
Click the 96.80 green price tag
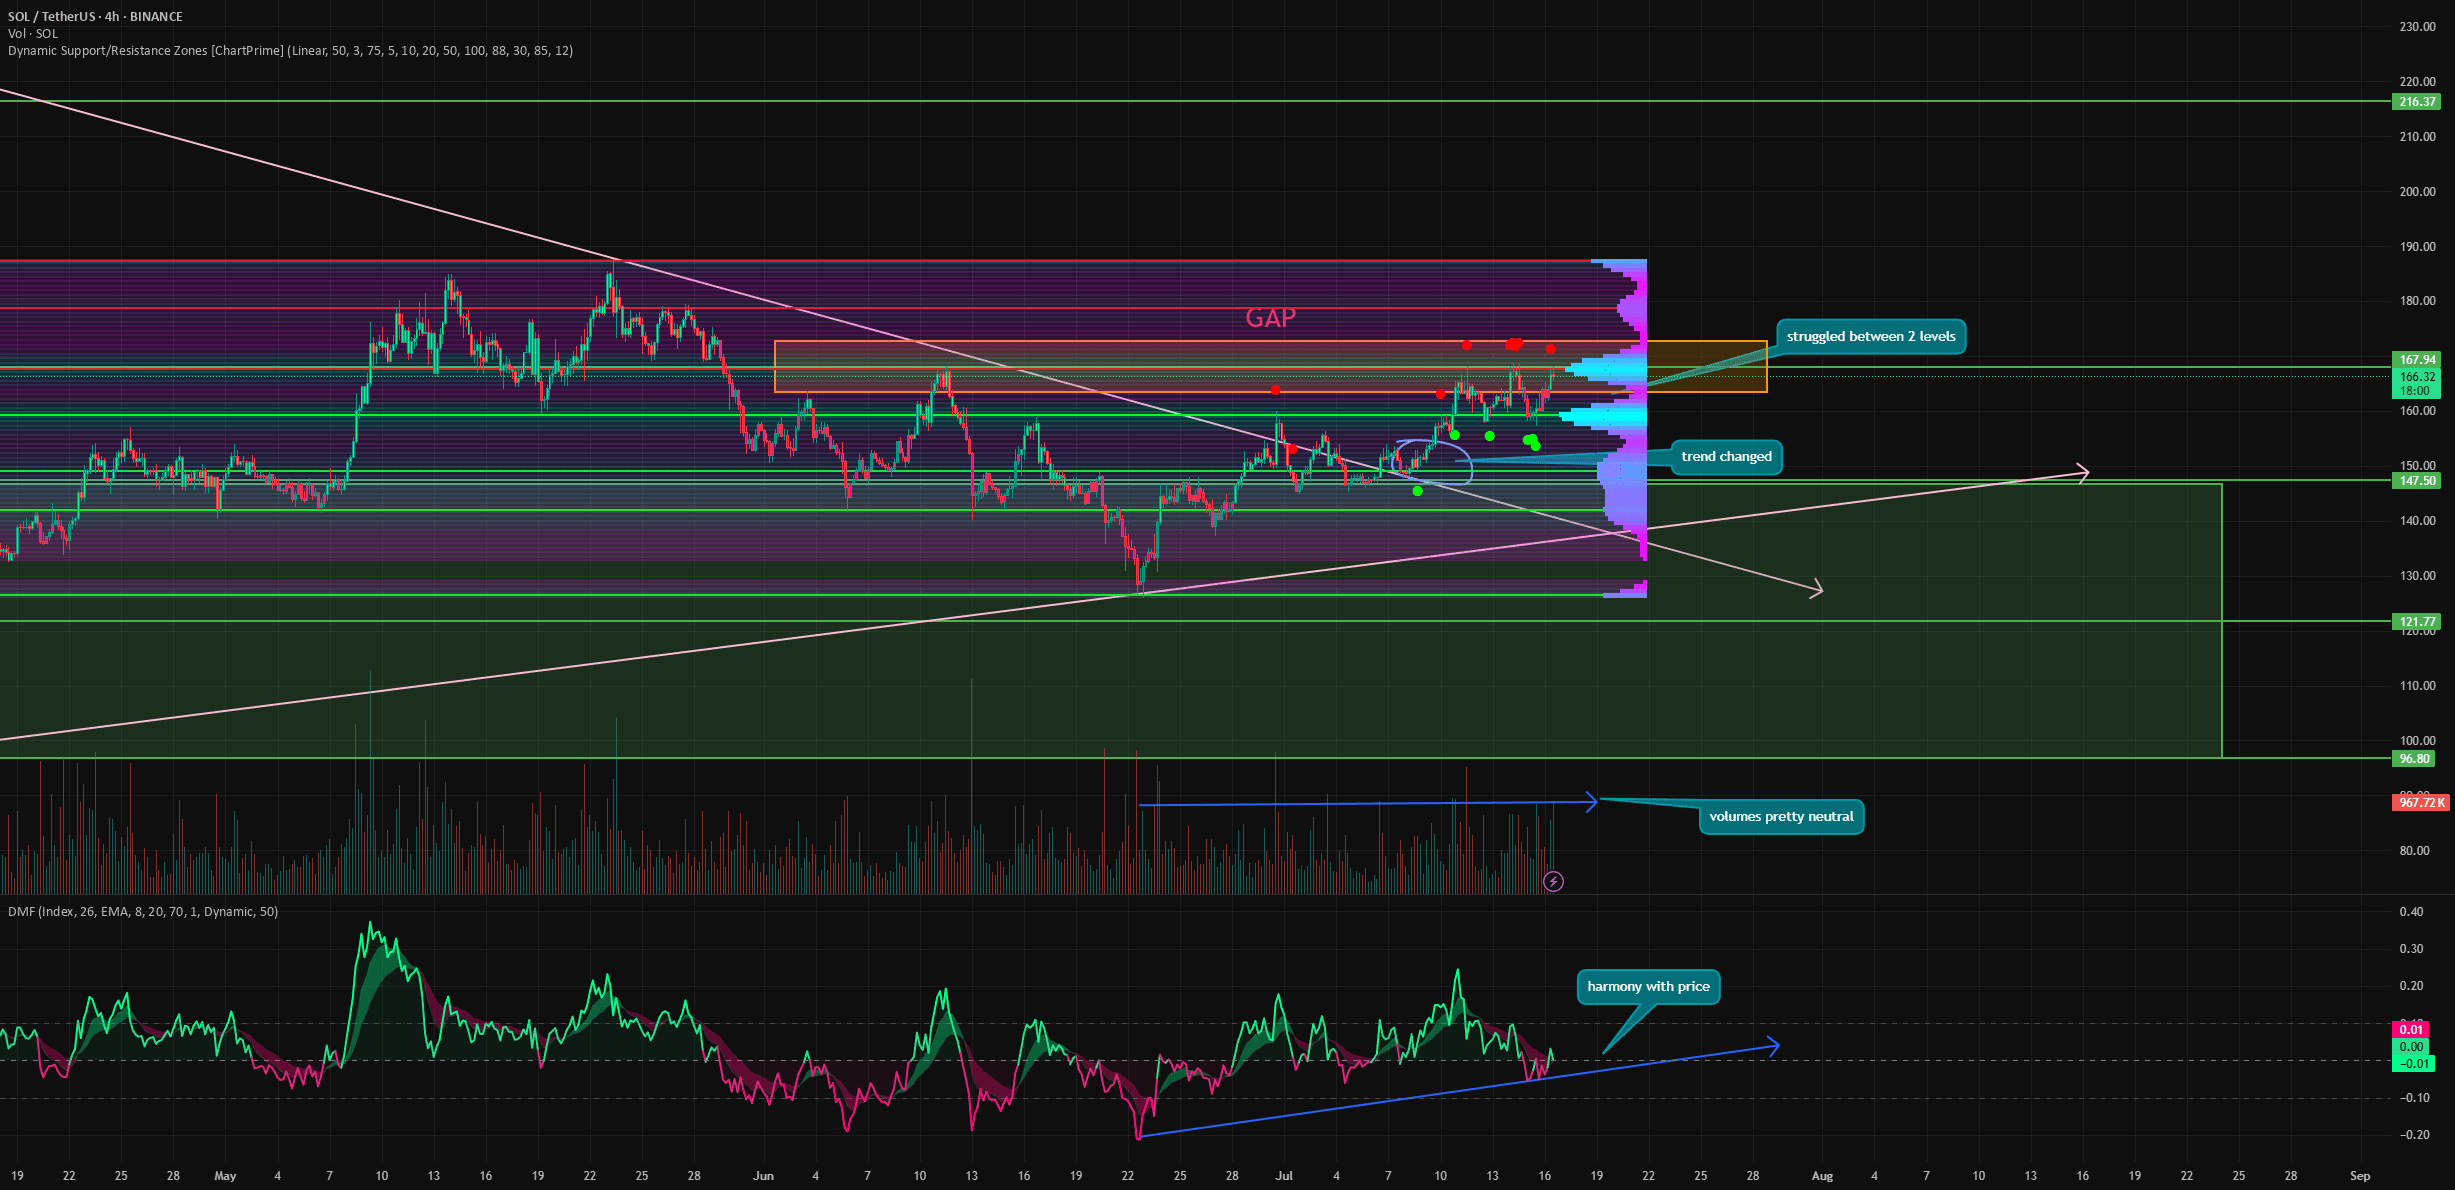(x=2414, y=759)
